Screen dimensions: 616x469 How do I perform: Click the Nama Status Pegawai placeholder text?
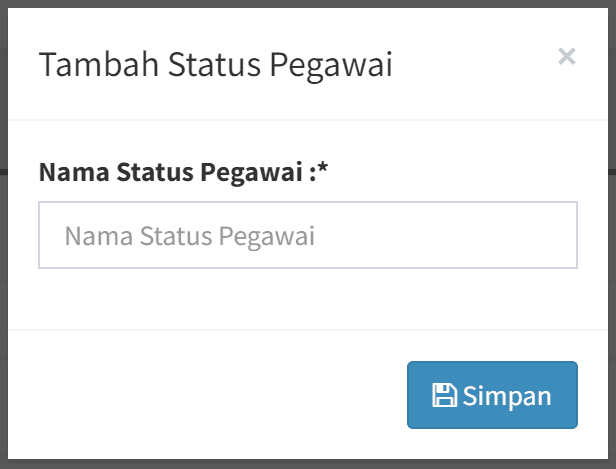click(x=190, y=237)
